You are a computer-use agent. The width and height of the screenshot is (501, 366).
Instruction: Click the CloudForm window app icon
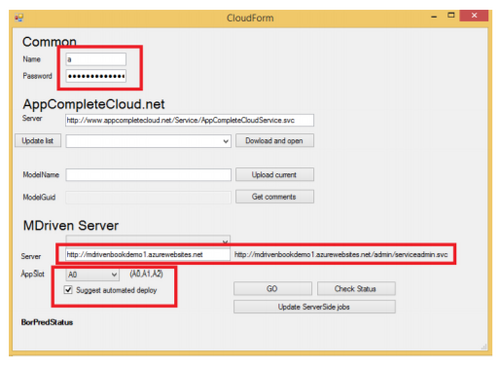(19, 17)
